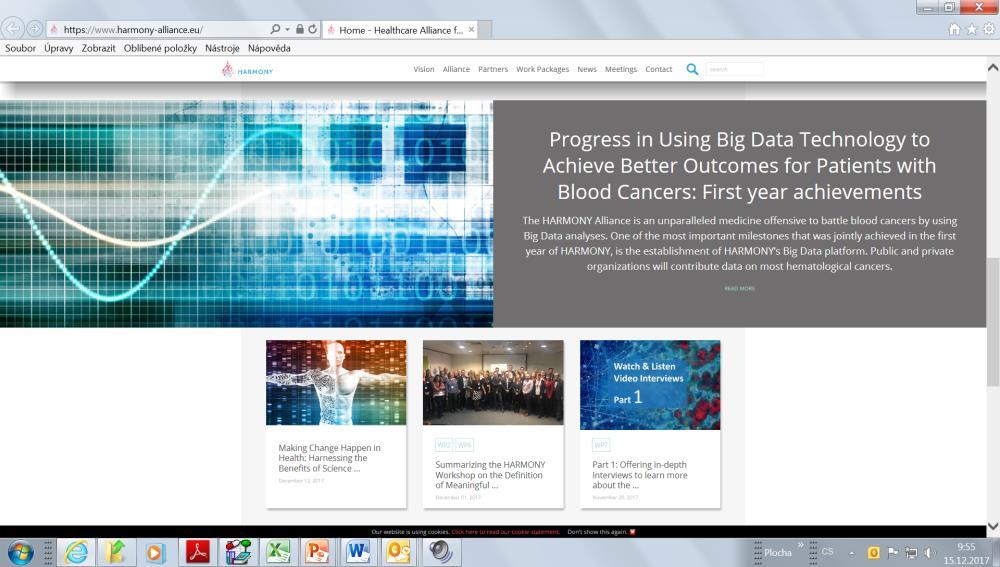Open the Úpravy menu
The width and height of the screenshot is (1000, 567).
coord(59,48)
